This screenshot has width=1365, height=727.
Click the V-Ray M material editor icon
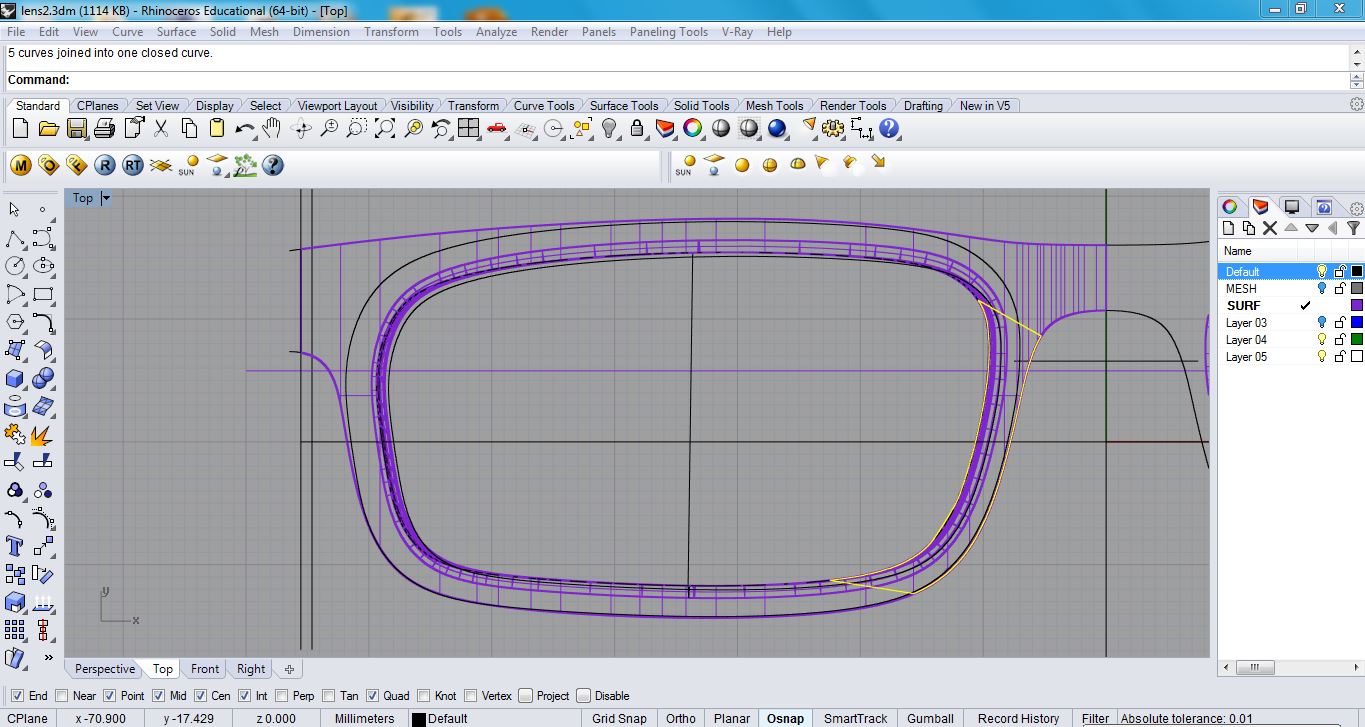click(20, 165)
